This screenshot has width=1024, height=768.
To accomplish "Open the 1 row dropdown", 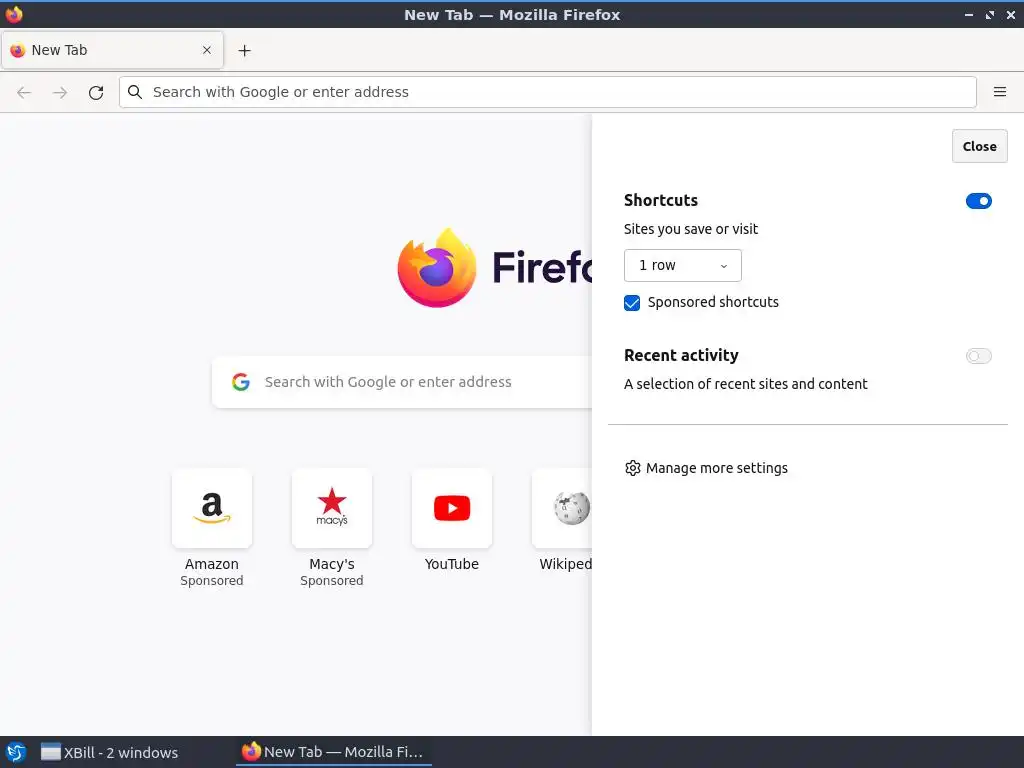I will (x=682, y=265).
